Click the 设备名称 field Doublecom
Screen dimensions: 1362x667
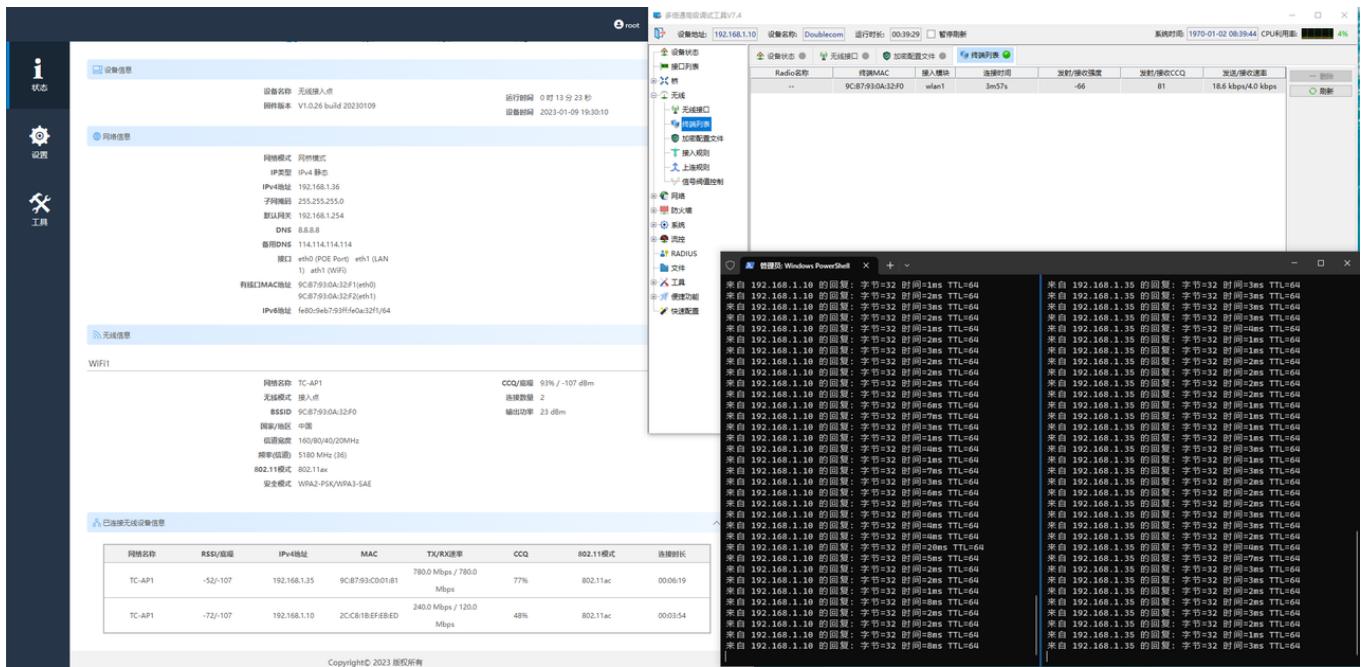824,35
